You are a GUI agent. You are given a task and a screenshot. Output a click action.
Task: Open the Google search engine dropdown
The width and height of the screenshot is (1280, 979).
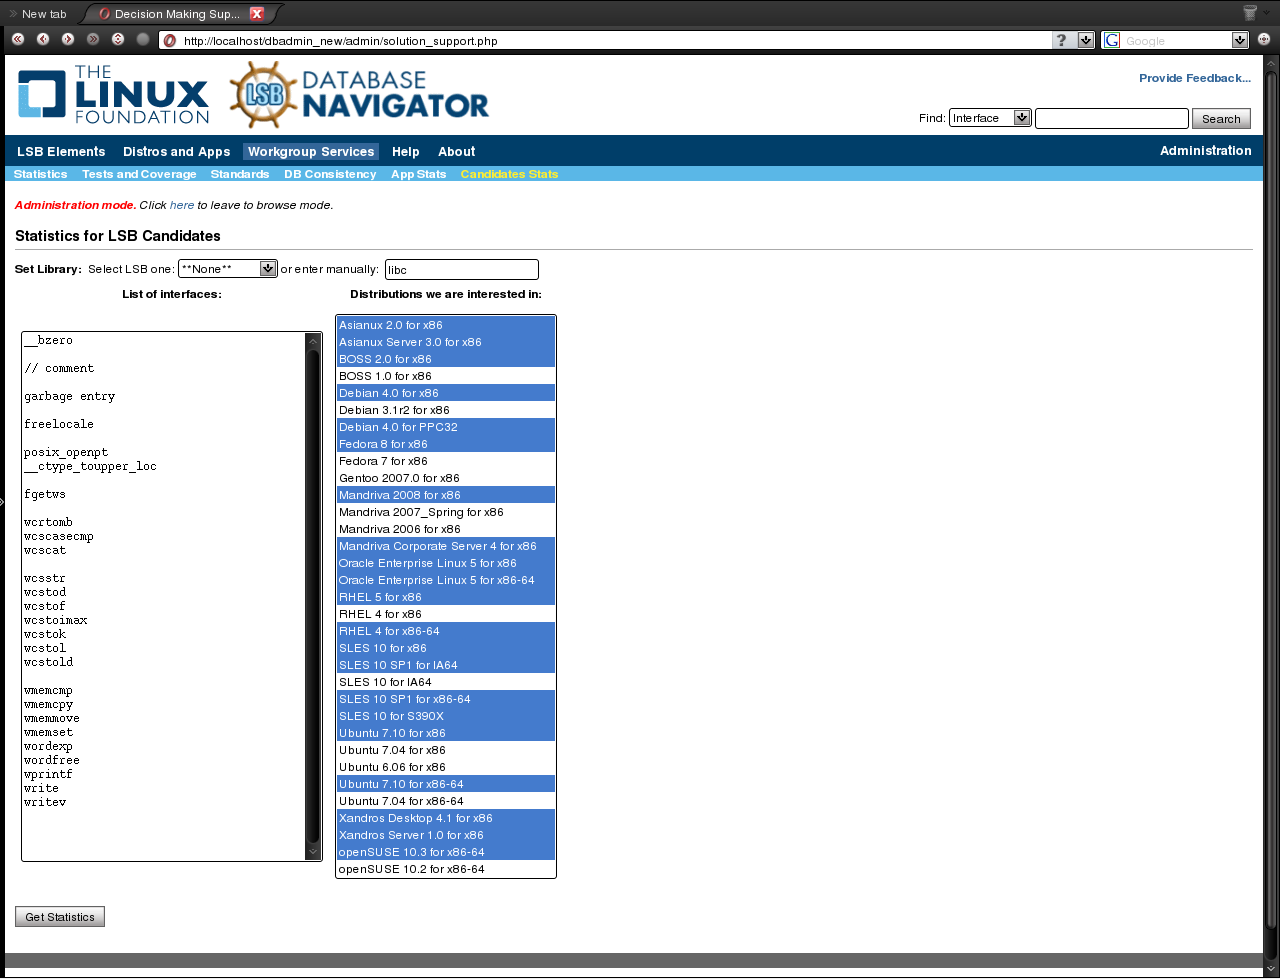click(1240, 40)
